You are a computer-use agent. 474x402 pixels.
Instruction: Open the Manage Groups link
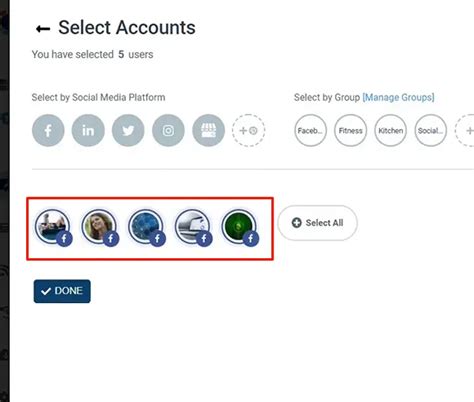[x=398, y=97]
